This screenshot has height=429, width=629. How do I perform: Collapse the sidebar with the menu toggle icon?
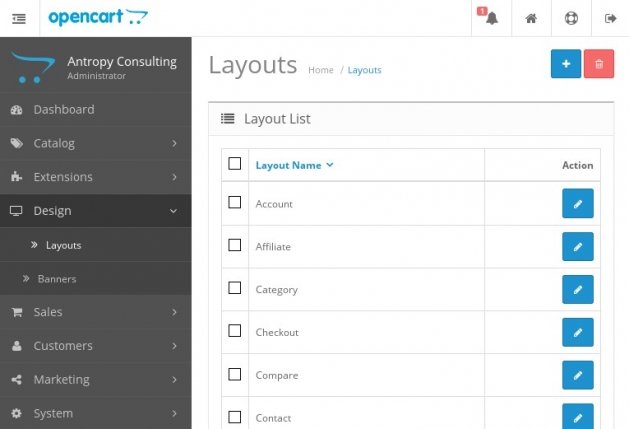click(x=19, y=18)
